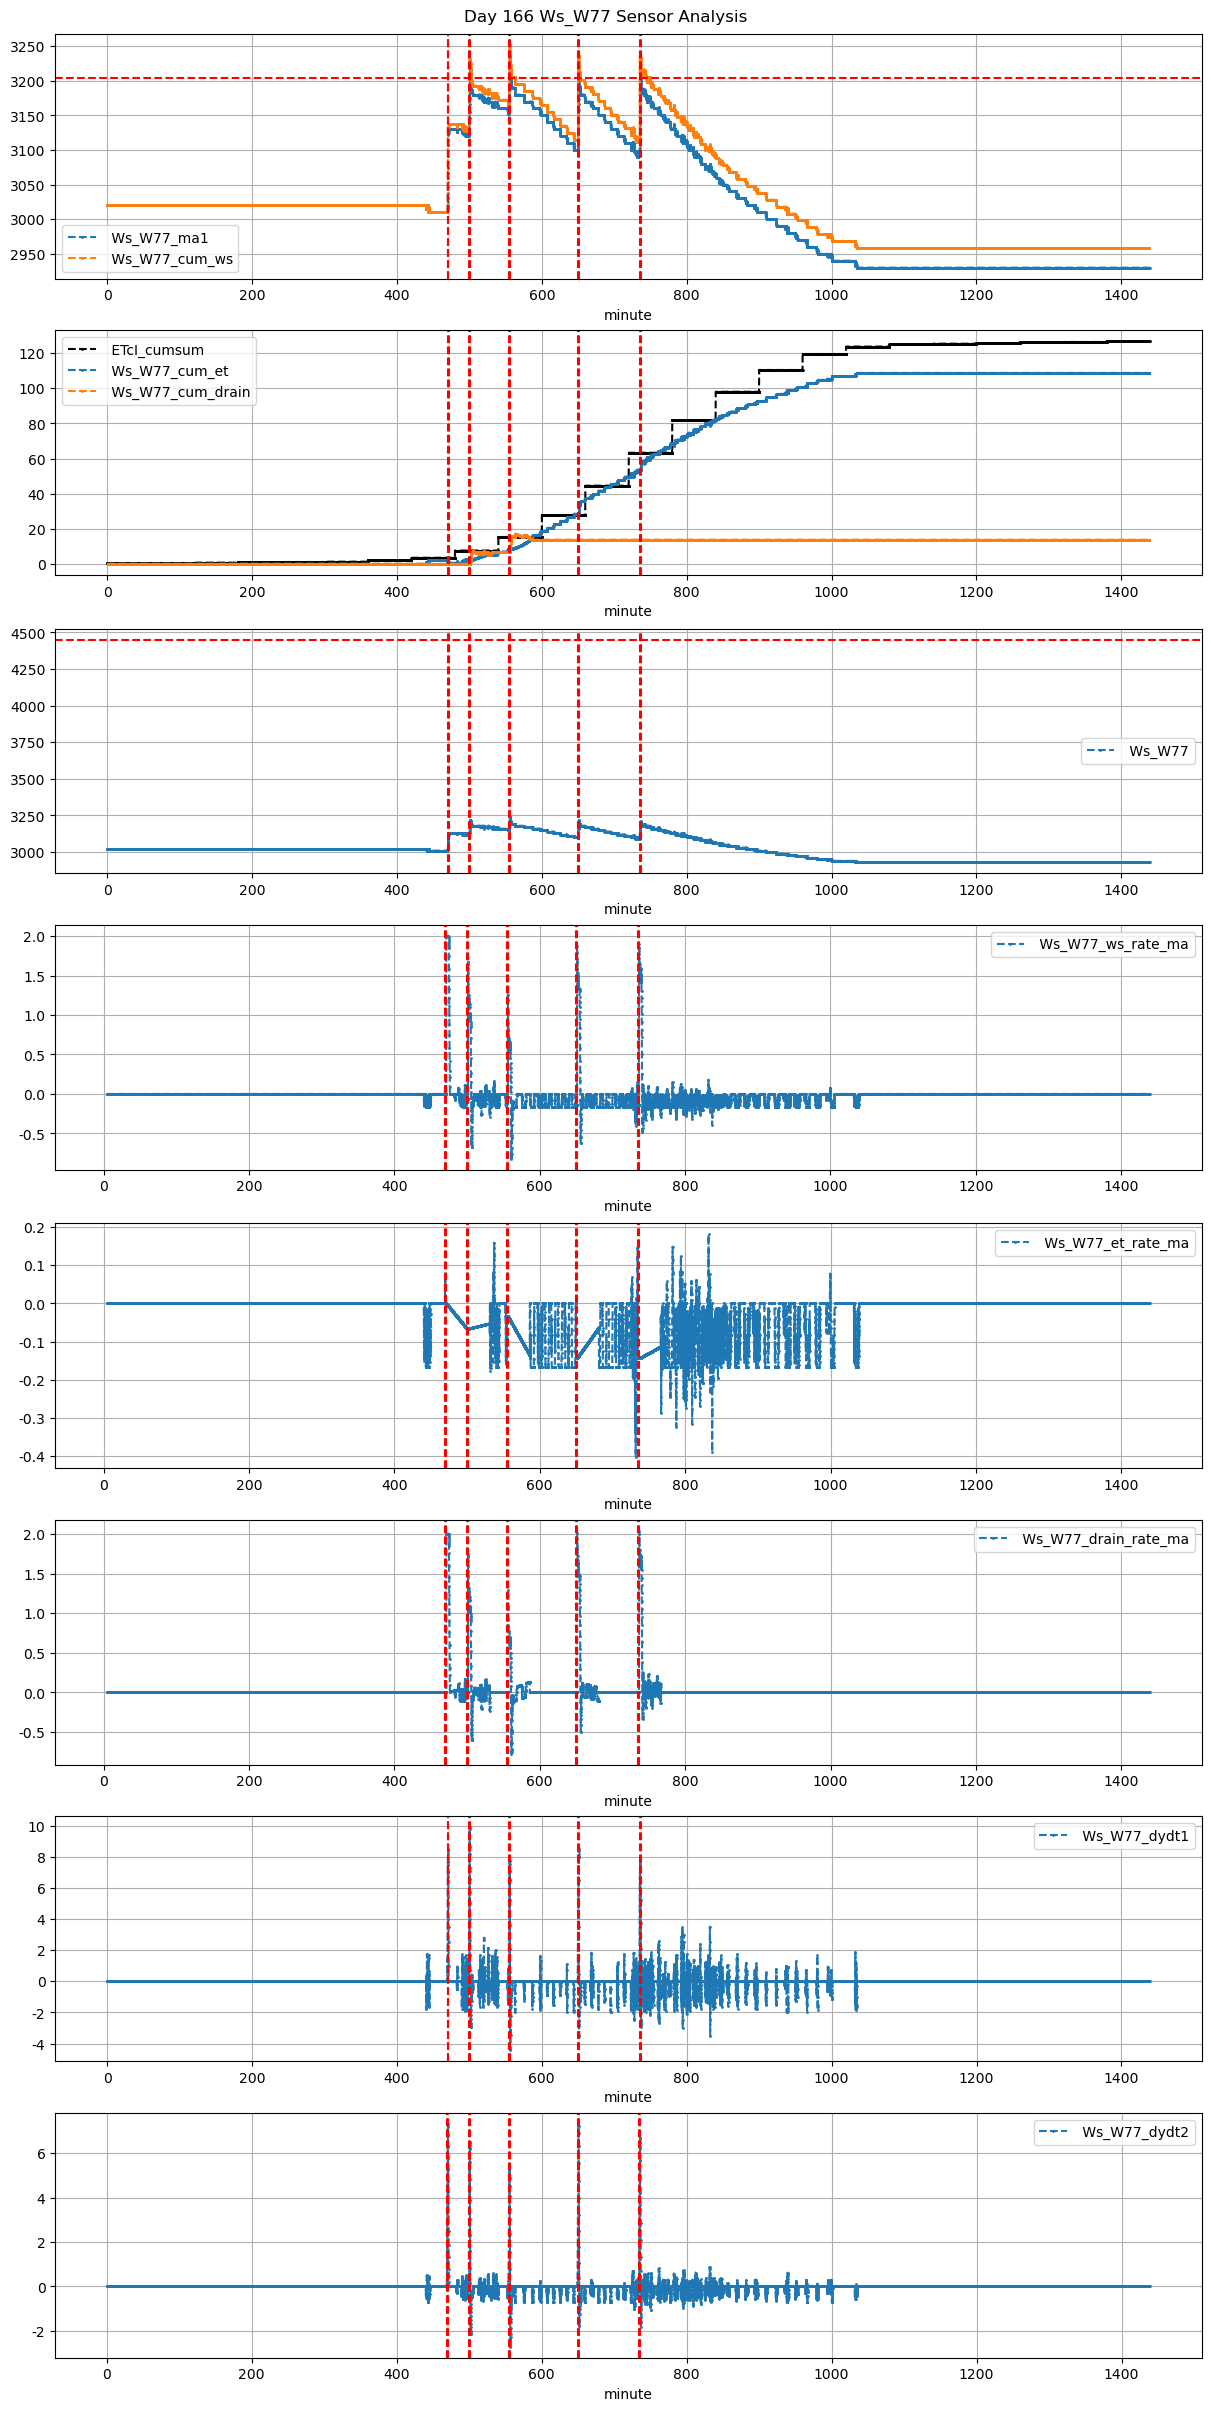
Task: Click the Ws_W77_dydt2 legend
Action: (x=1114, y=2132)
